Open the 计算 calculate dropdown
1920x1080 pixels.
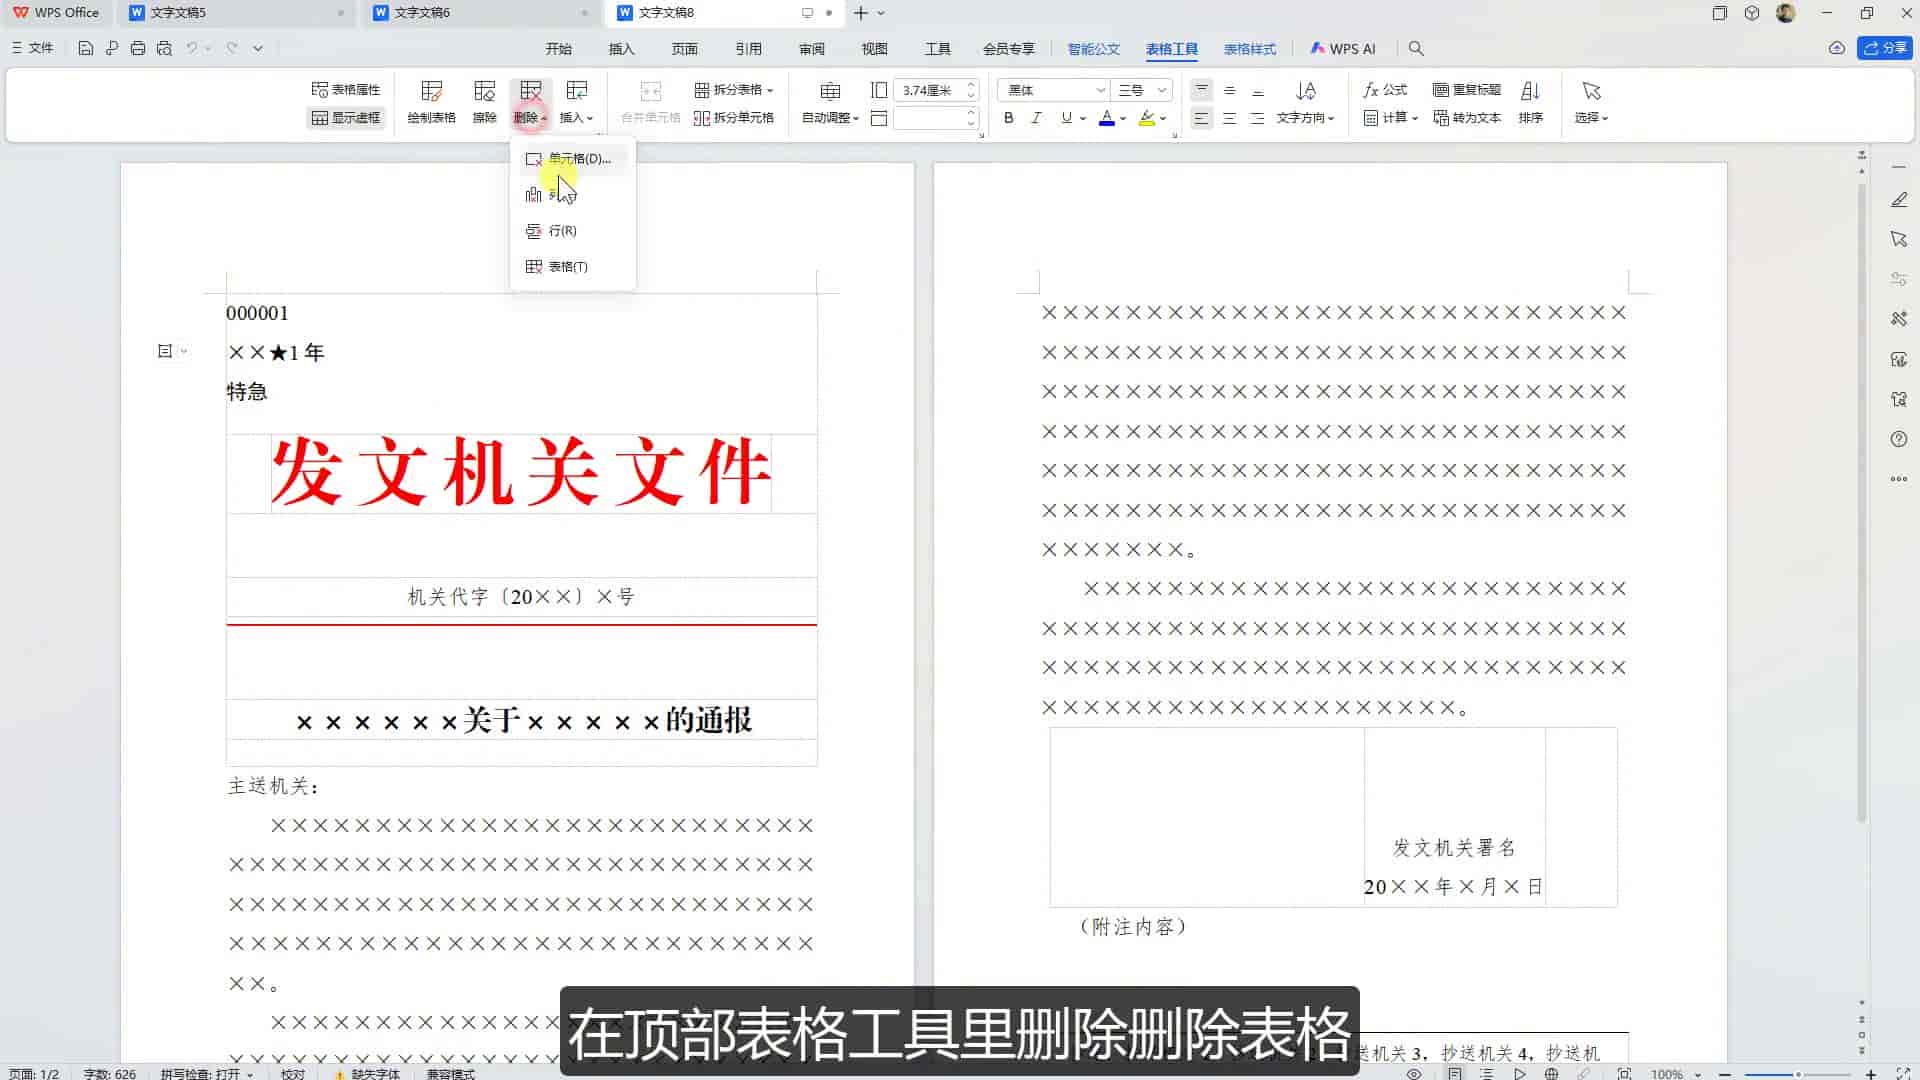[1391, 117]
